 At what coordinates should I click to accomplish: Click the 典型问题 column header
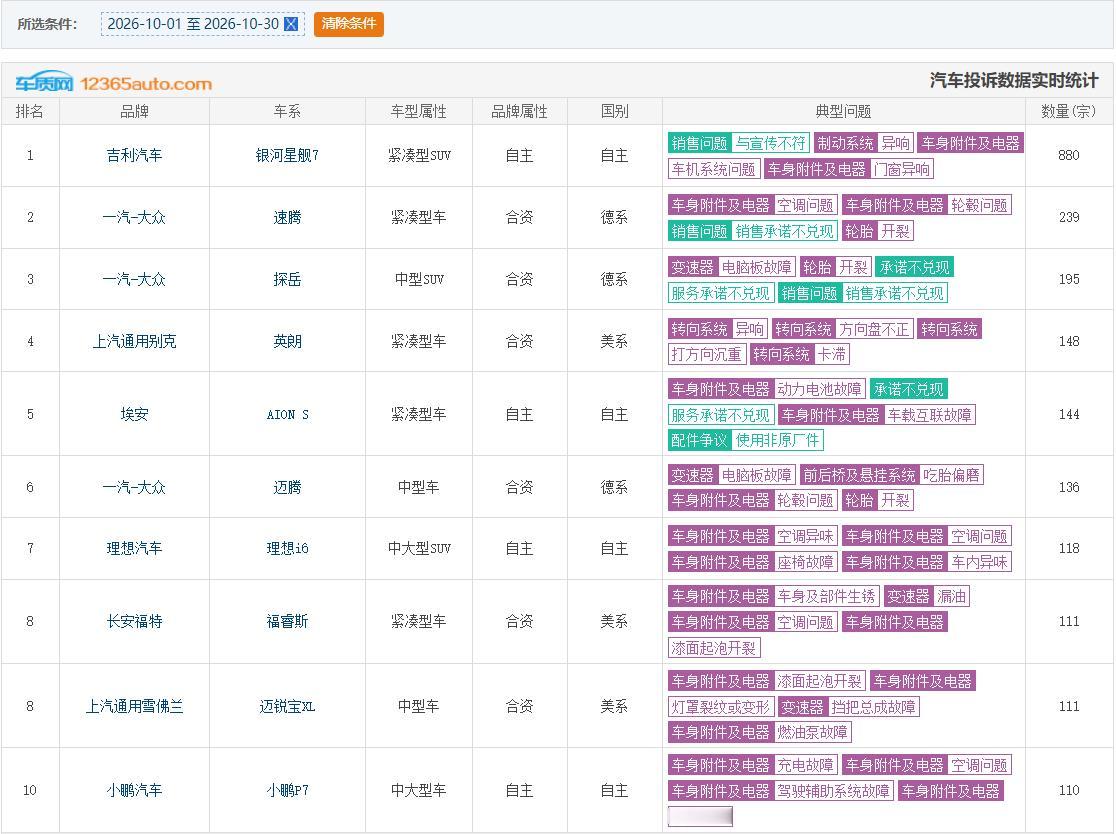(x=843, y=111)
